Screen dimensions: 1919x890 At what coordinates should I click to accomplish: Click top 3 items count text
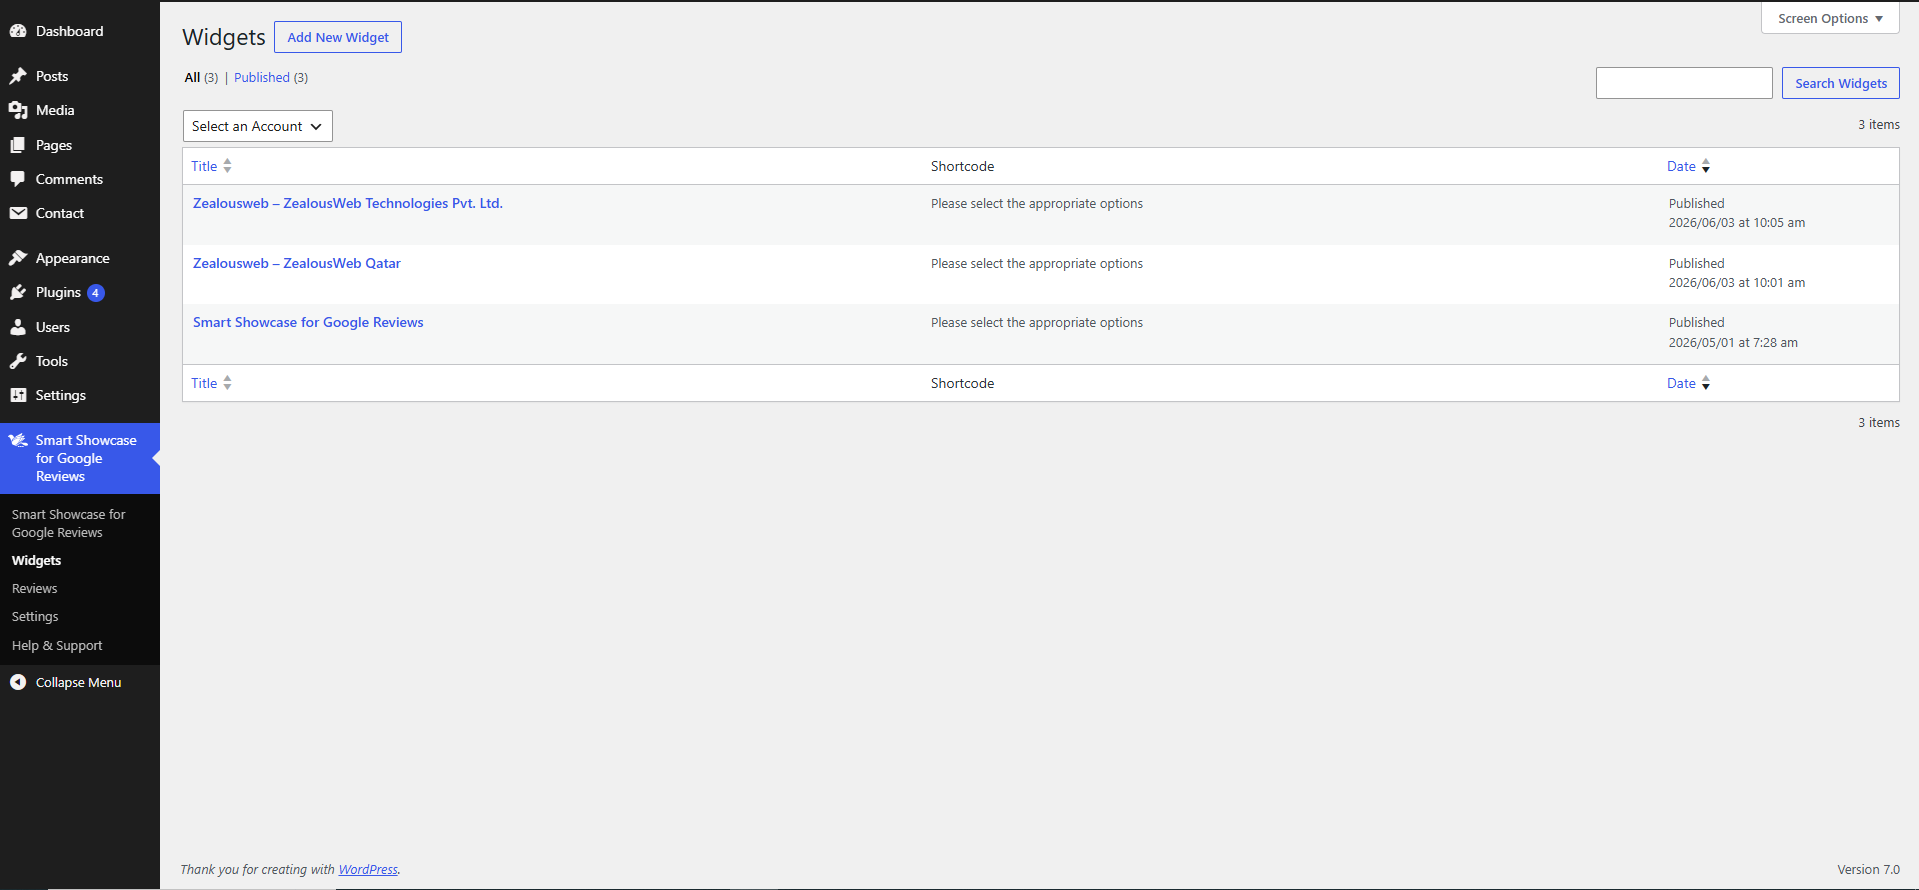[1879, 124]
